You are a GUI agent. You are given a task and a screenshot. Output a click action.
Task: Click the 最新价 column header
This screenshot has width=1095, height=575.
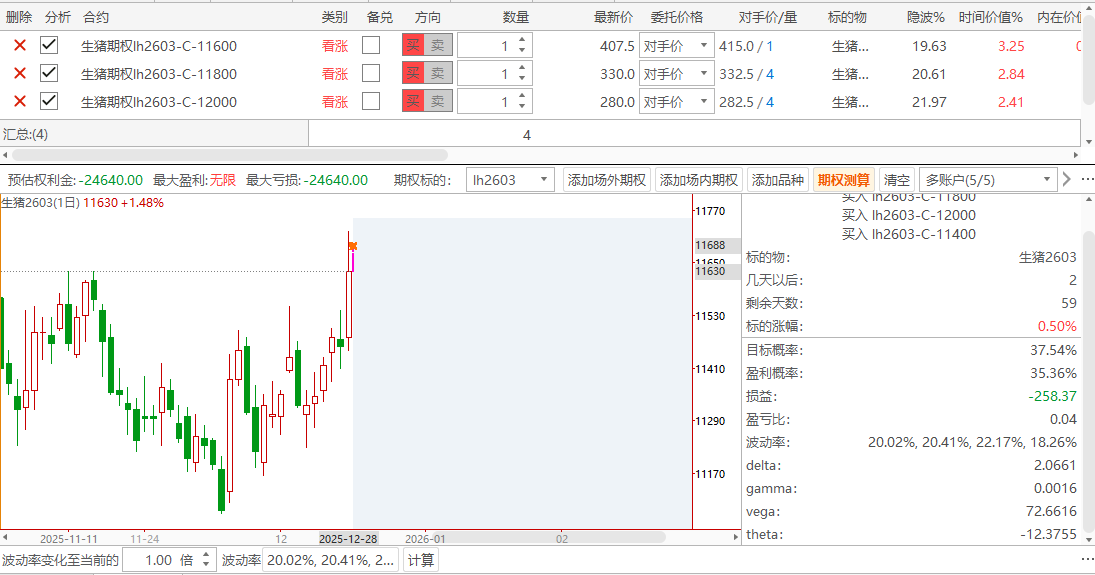pos(613,17)
